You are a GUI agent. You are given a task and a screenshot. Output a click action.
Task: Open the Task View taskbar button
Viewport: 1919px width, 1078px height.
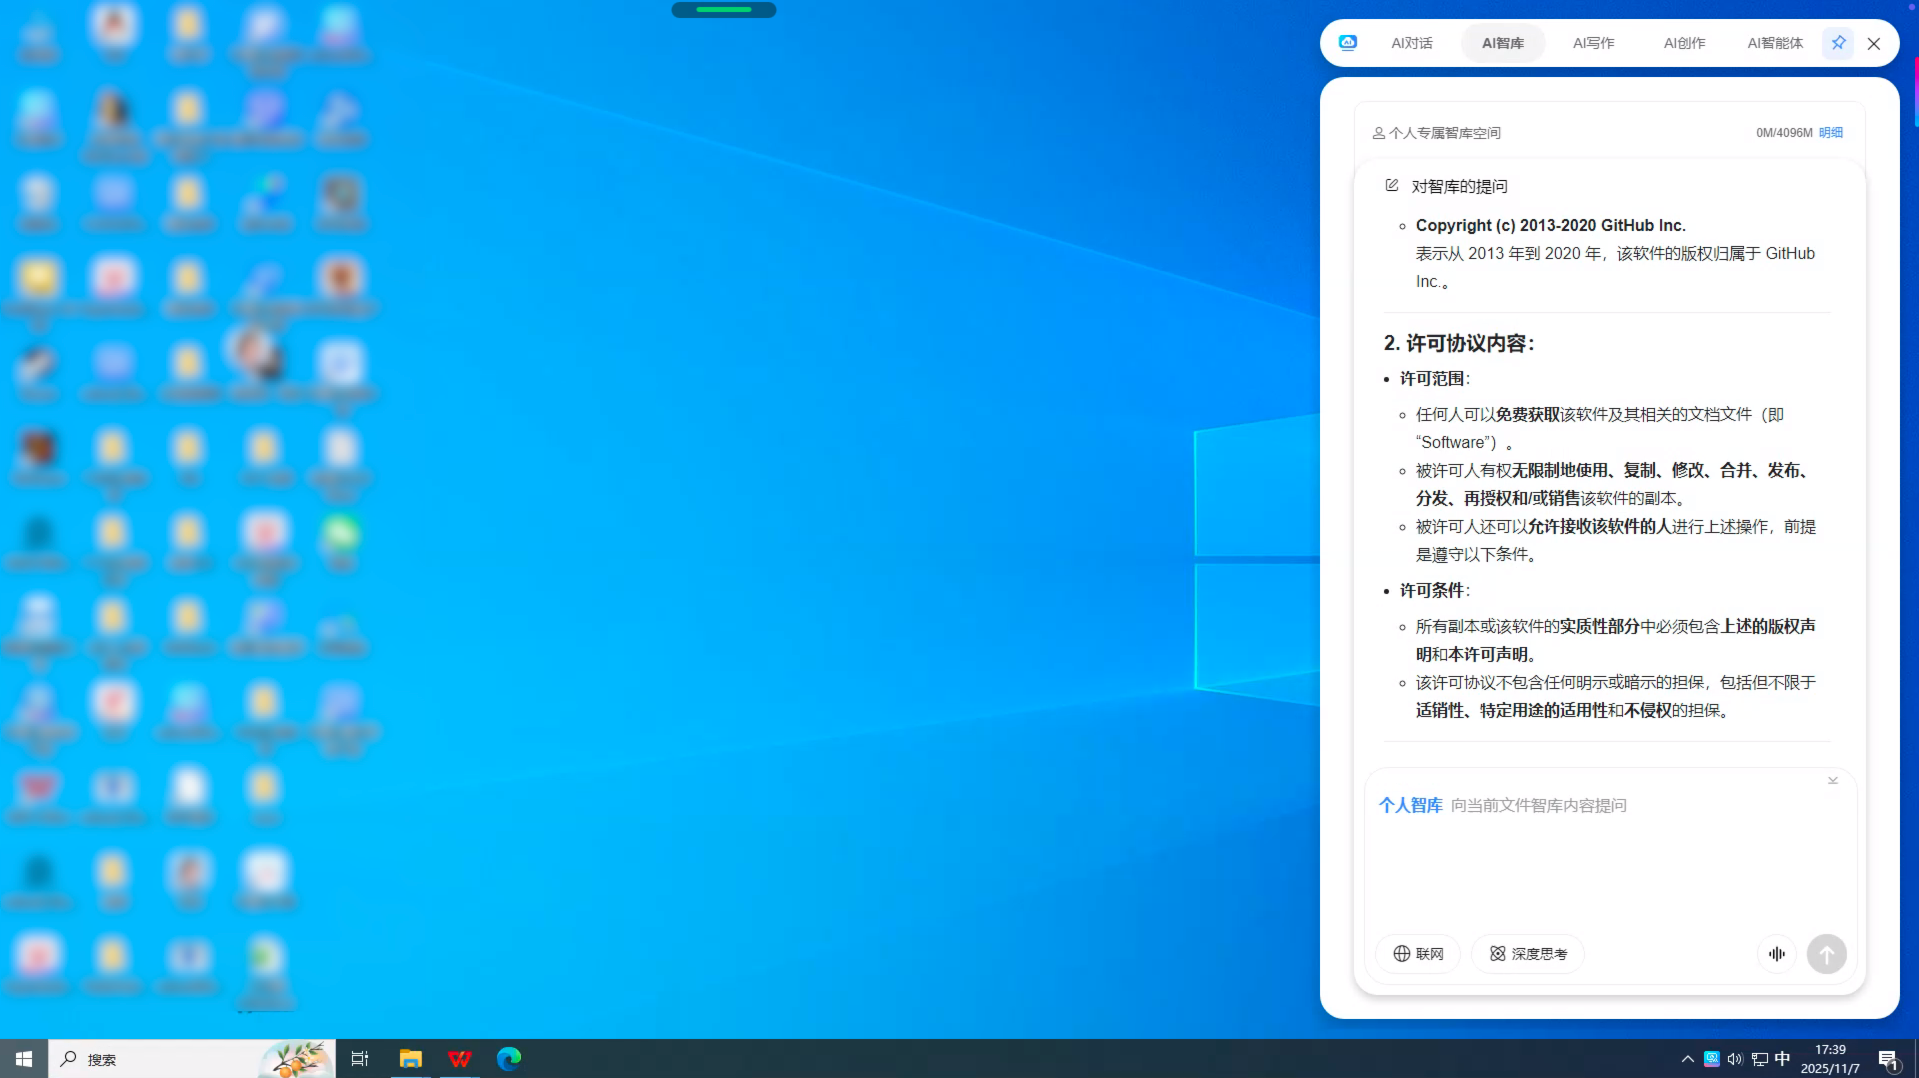pyautogui.click(x=360, y=1059)
